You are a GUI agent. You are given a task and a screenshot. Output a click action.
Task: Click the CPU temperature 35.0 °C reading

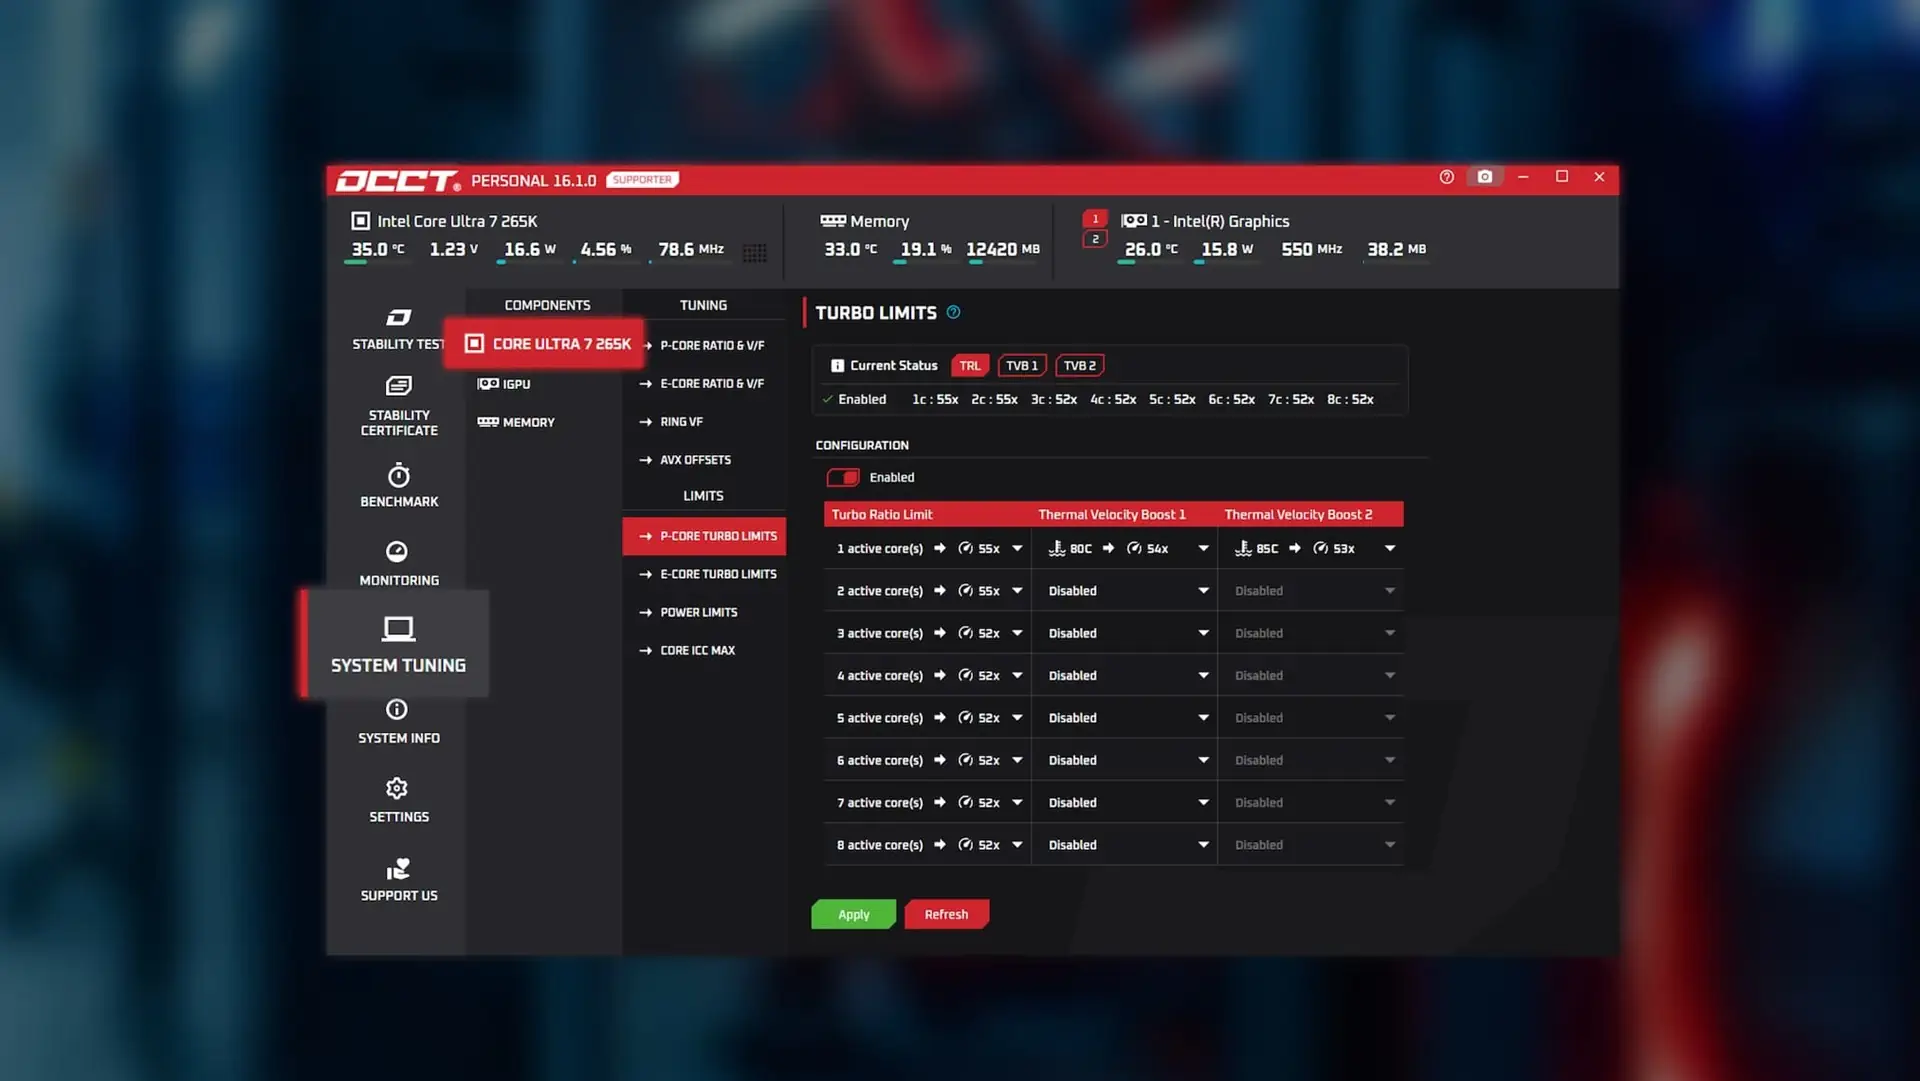click(378, 249)
